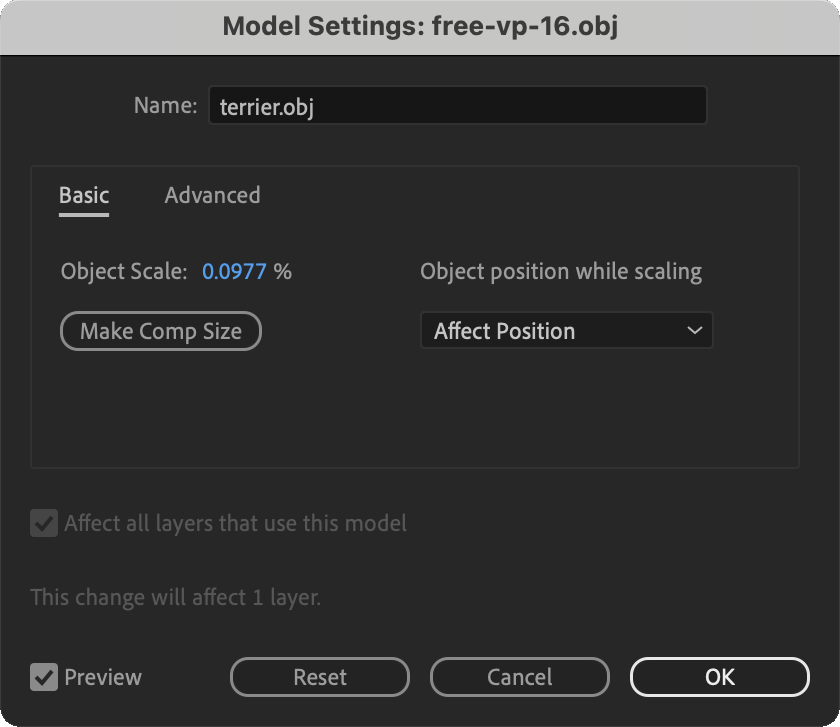The width and height of the screenshot is (840, 727).
Task: Click the This change will affect 1 layer note
Action: (x=176, y=597)
